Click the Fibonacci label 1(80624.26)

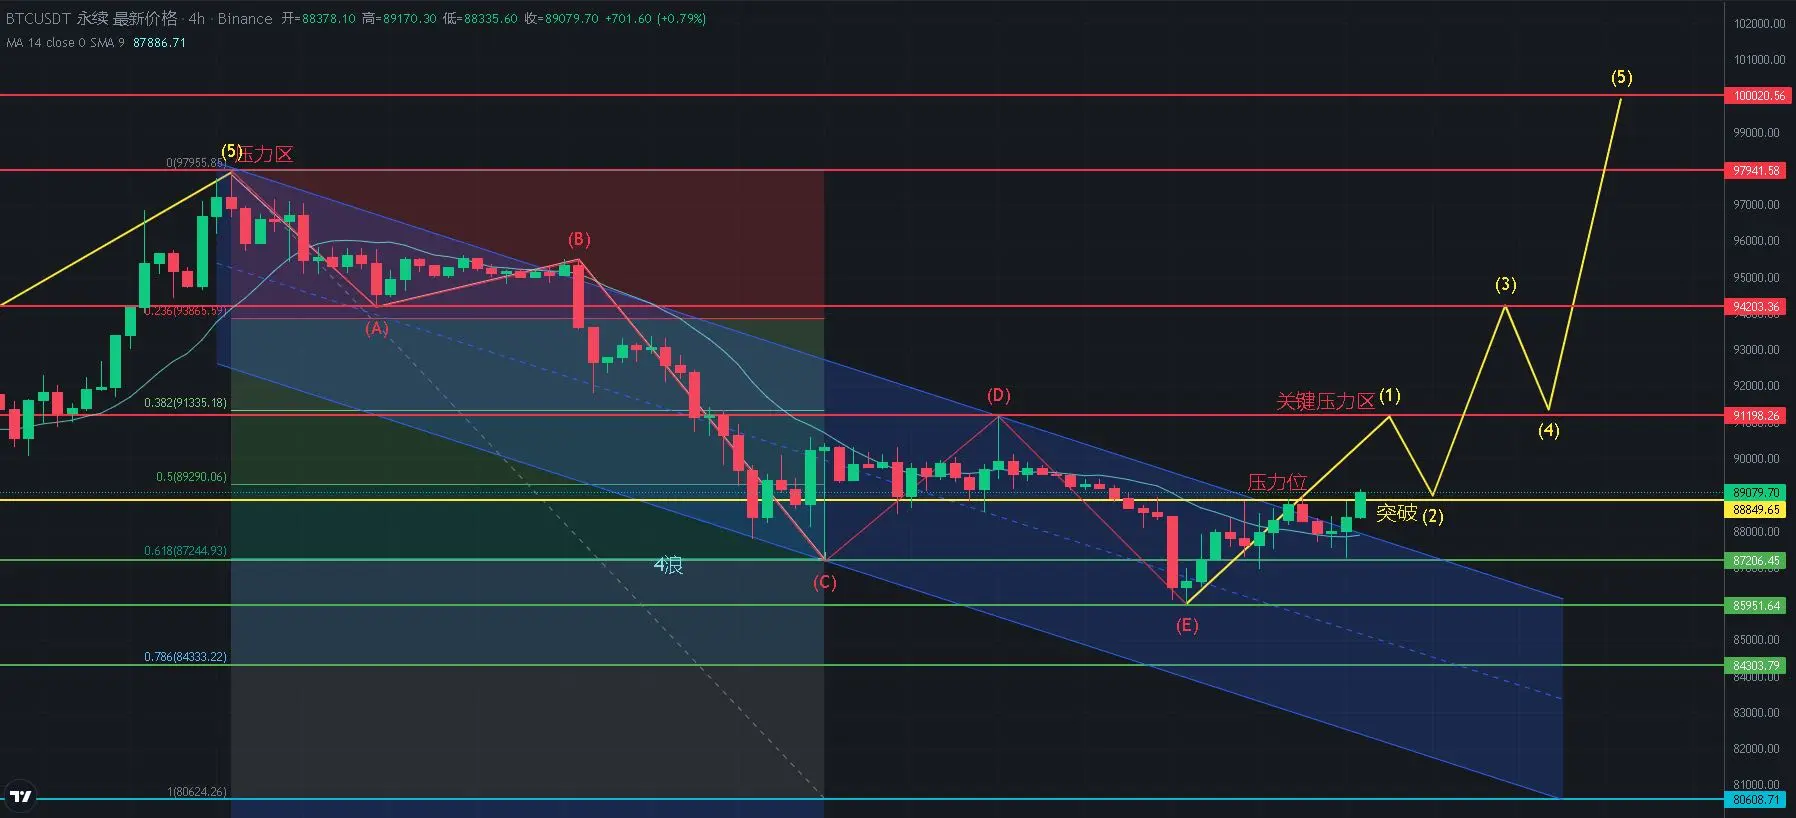197,792
